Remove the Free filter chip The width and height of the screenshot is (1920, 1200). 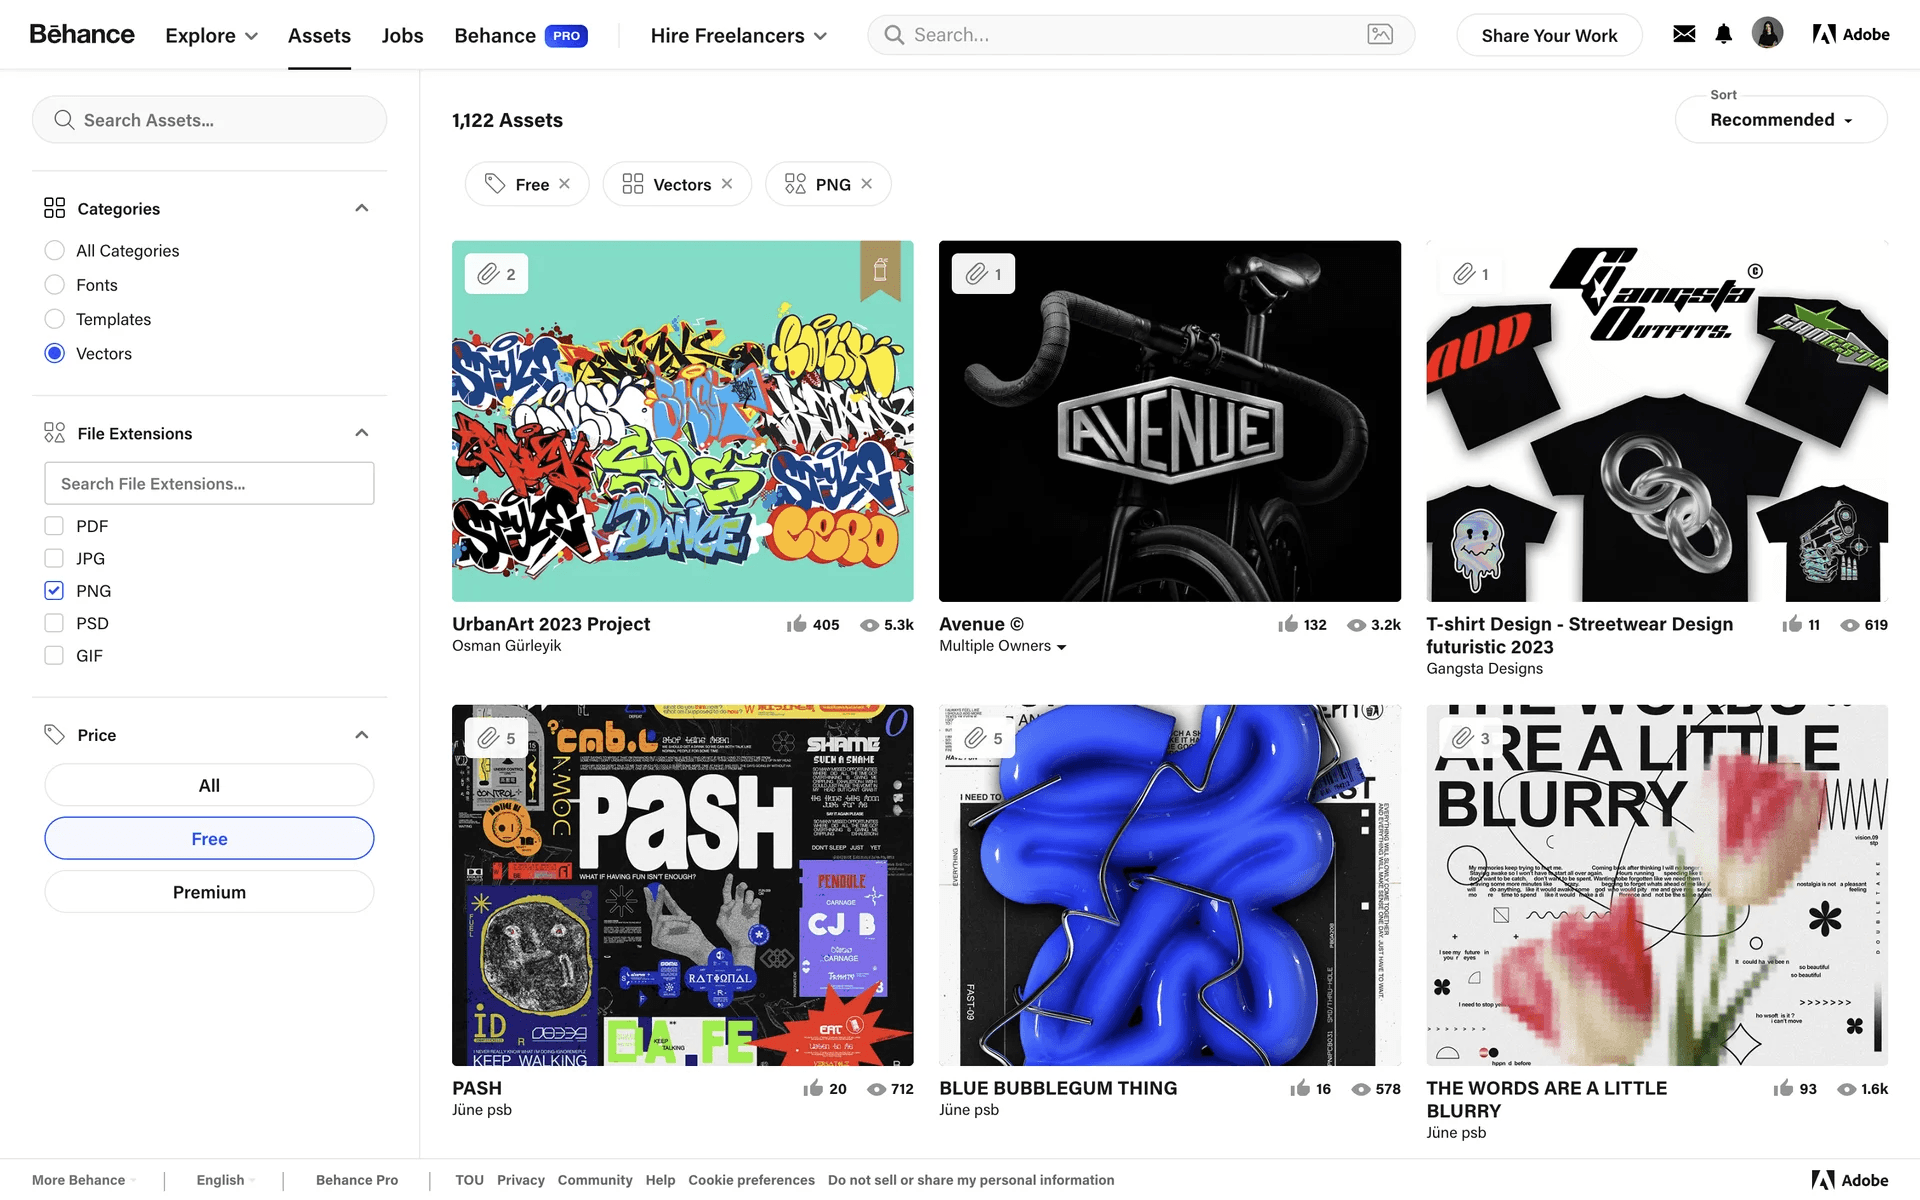click(x=565, y=184)
